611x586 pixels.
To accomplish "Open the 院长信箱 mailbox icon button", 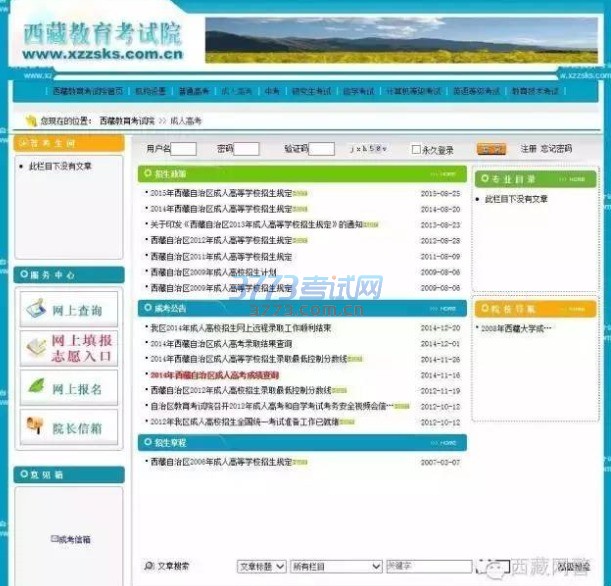I will [x=69, y=426].
